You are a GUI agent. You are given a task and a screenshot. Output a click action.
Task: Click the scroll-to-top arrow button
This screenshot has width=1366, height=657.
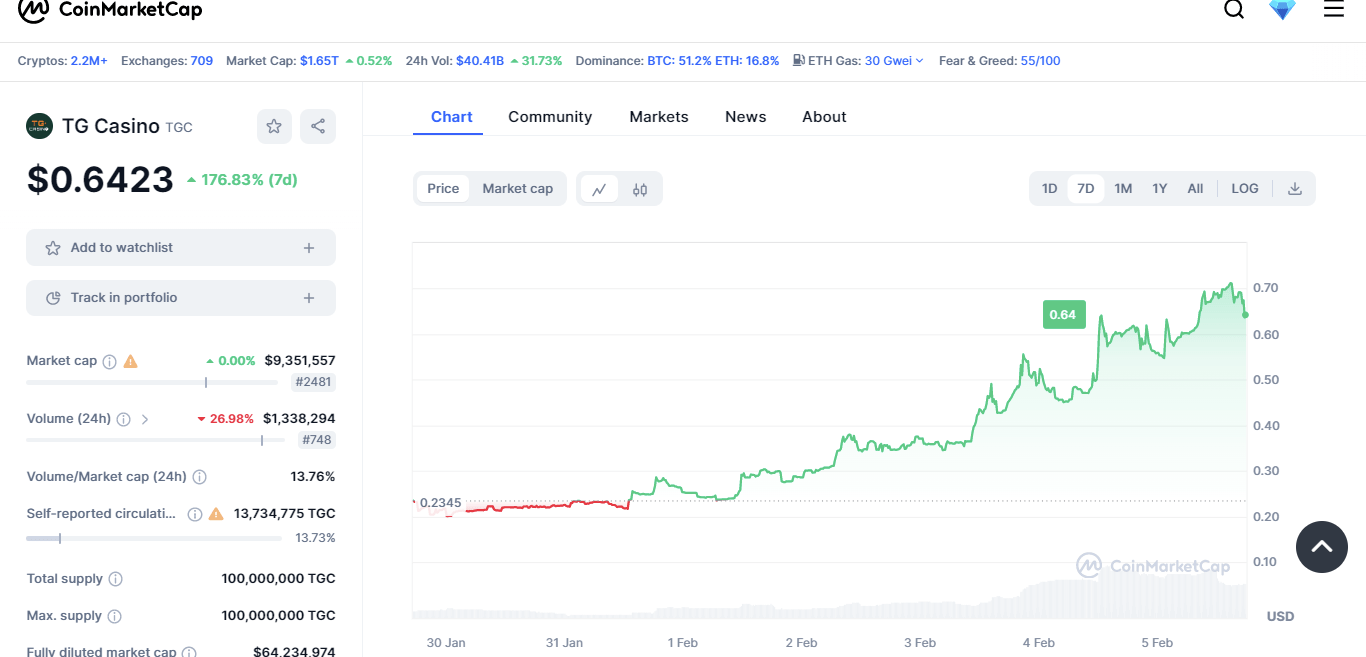[1322, 546]
